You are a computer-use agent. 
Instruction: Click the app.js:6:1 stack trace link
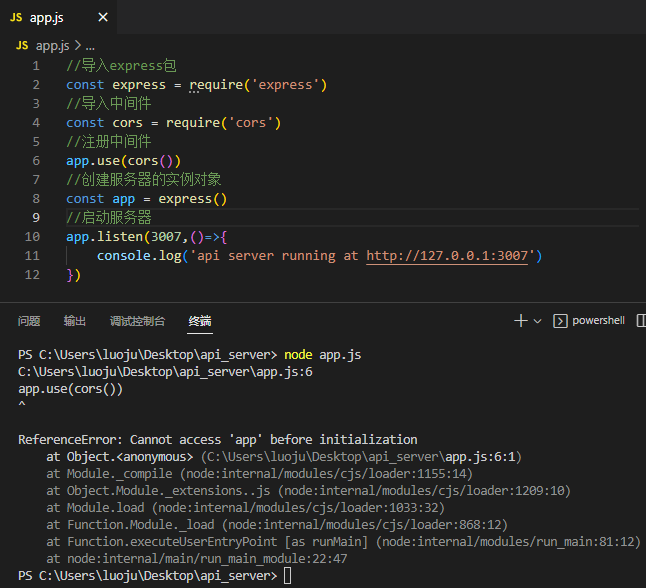click(480, 457)
